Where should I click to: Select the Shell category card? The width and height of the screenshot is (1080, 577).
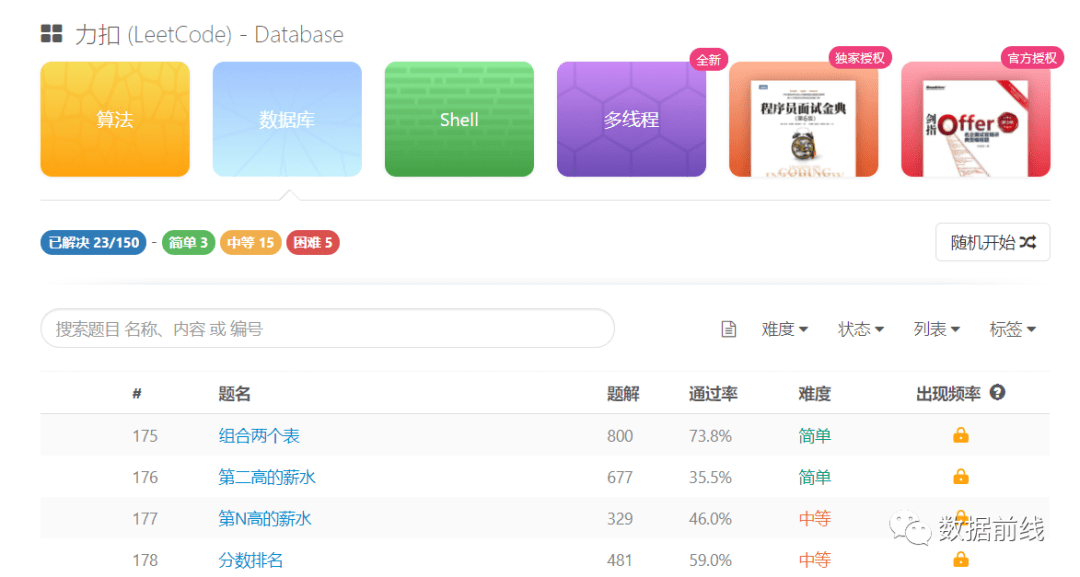click(x=459, y=120)
